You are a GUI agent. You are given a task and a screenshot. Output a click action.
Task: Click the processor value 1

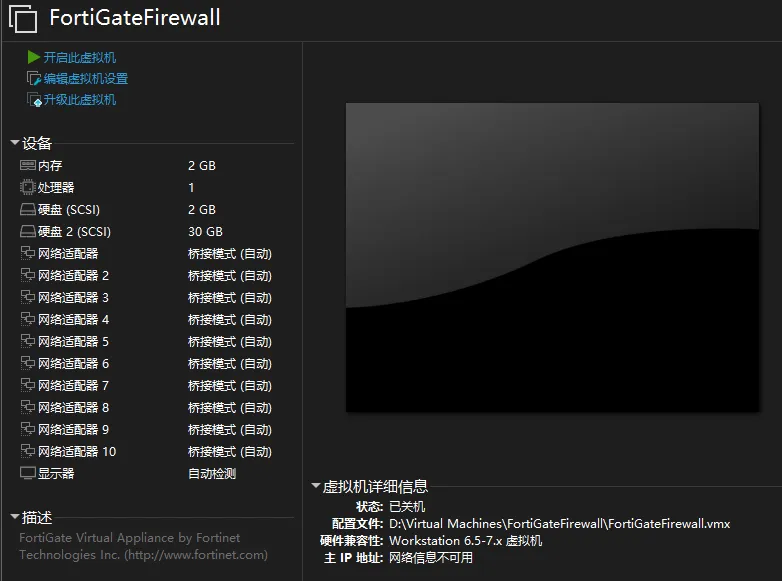(x=191, y=188)
